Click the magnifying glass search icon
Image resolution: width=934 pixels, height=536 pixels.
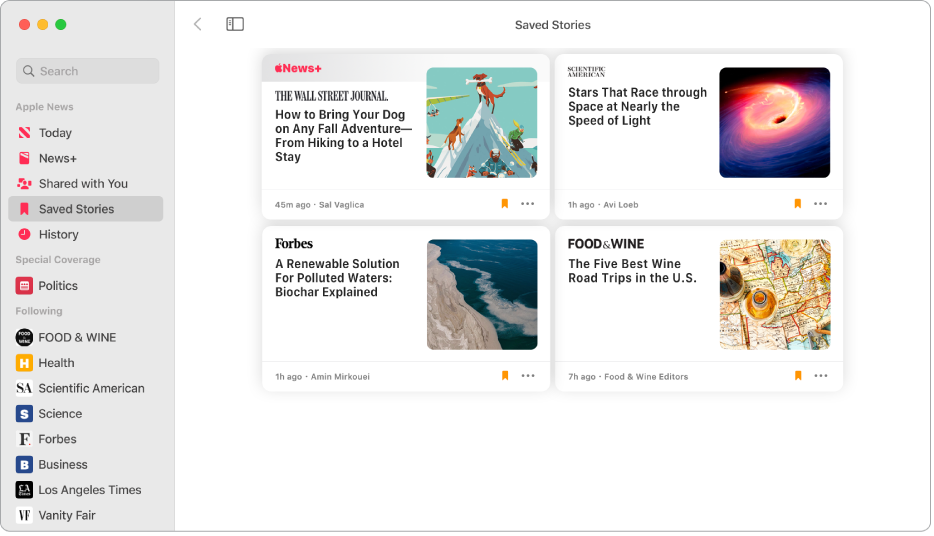click(28, 71)
